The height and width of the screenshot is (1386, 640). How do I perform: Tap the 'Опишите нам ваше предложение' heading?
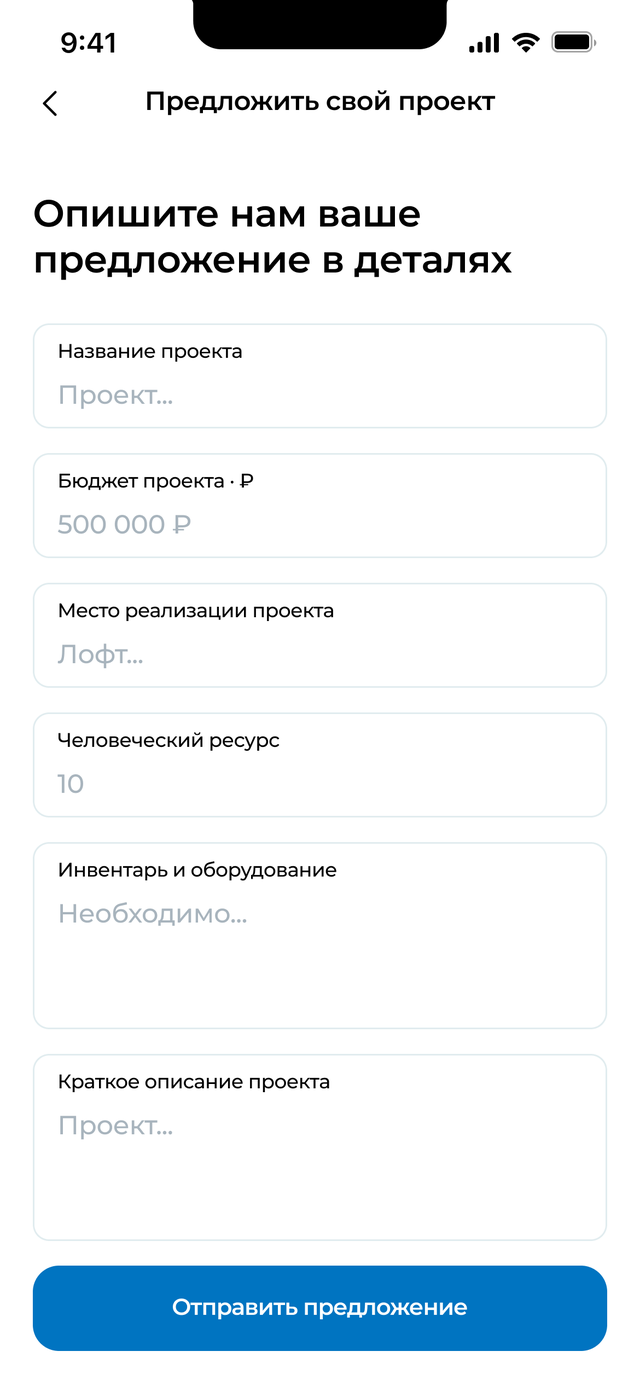[272, 237]
